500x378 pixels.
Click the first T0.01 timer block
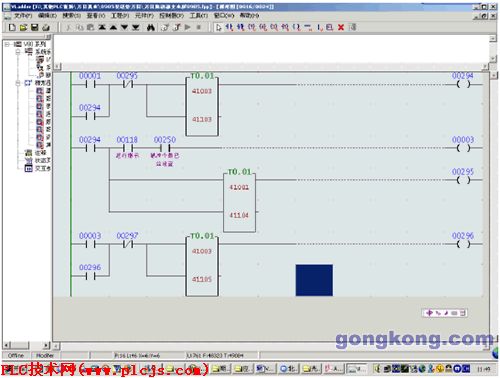tap(202, 105)
